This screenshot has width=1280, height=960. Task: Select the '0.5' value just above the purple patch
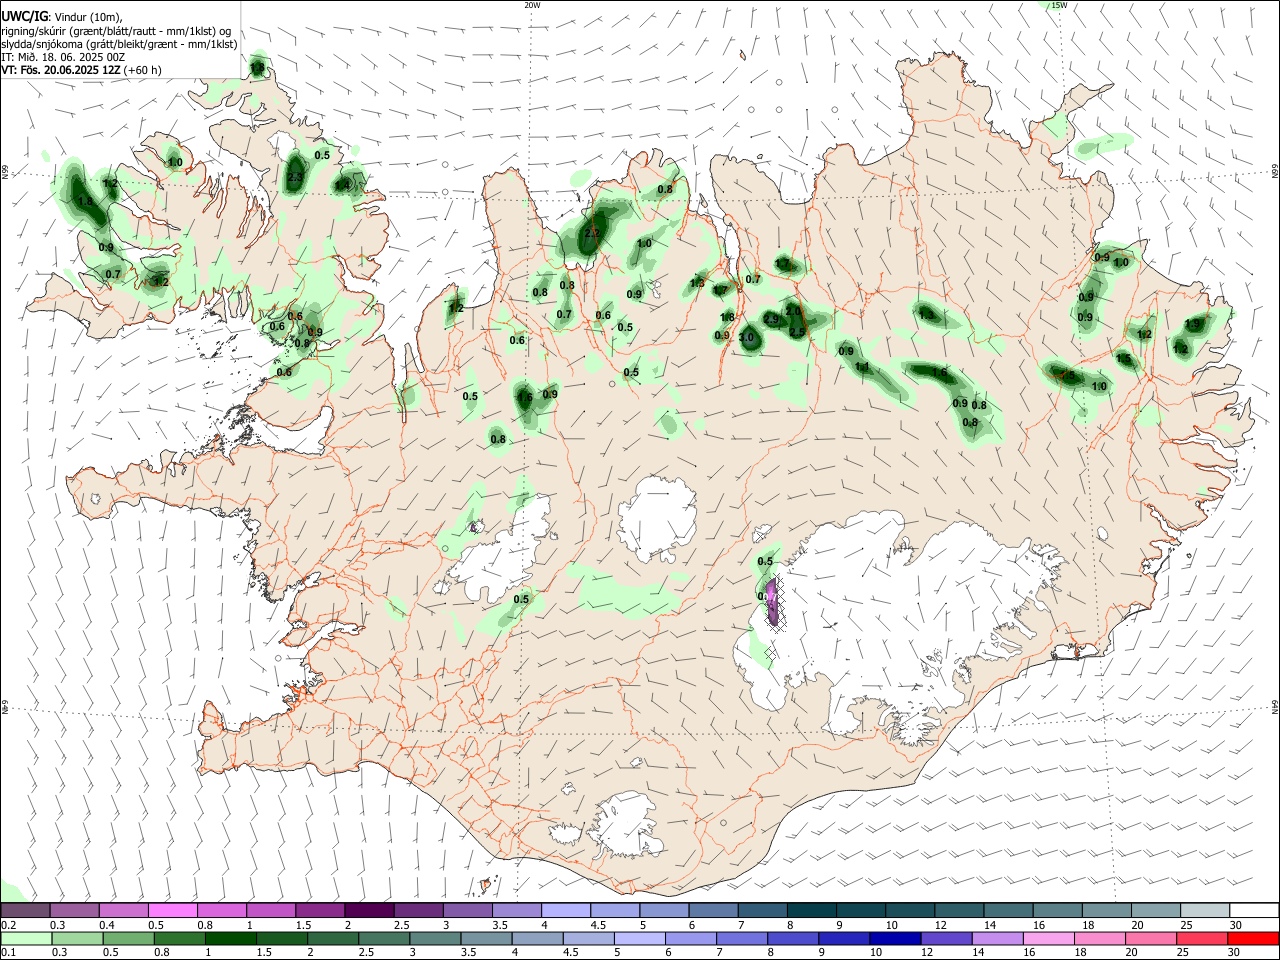click(x=766, y=561)
